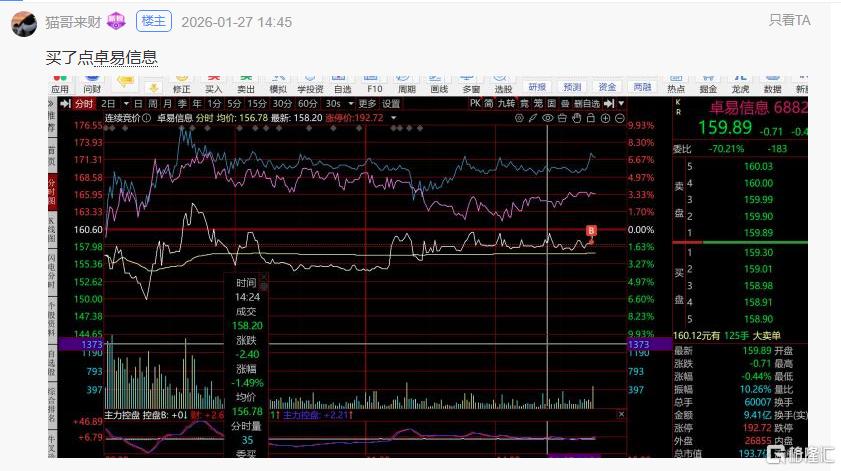841x471 pixels.
Task: Click 删自选 to remove from watchlist
Action: (587, 103)
